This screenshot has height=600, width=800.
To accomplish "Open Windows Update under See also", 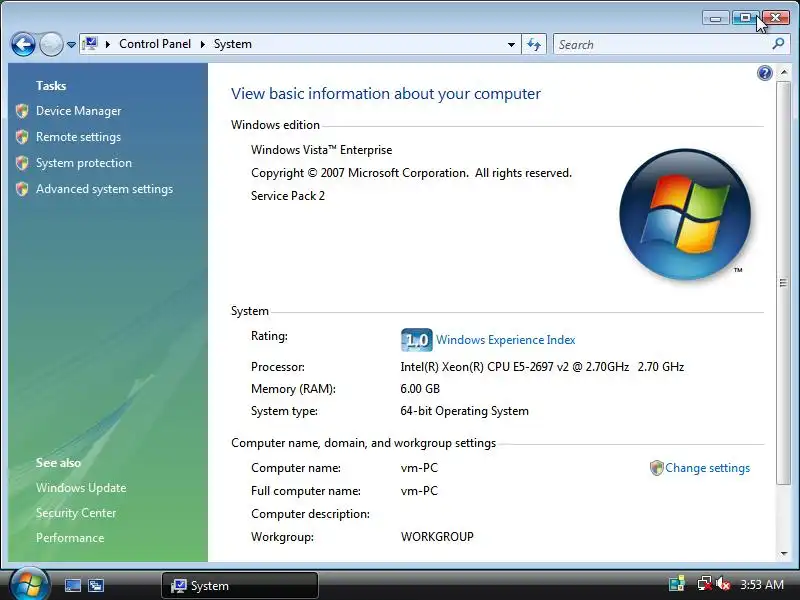I will click(x=81, y=488).
